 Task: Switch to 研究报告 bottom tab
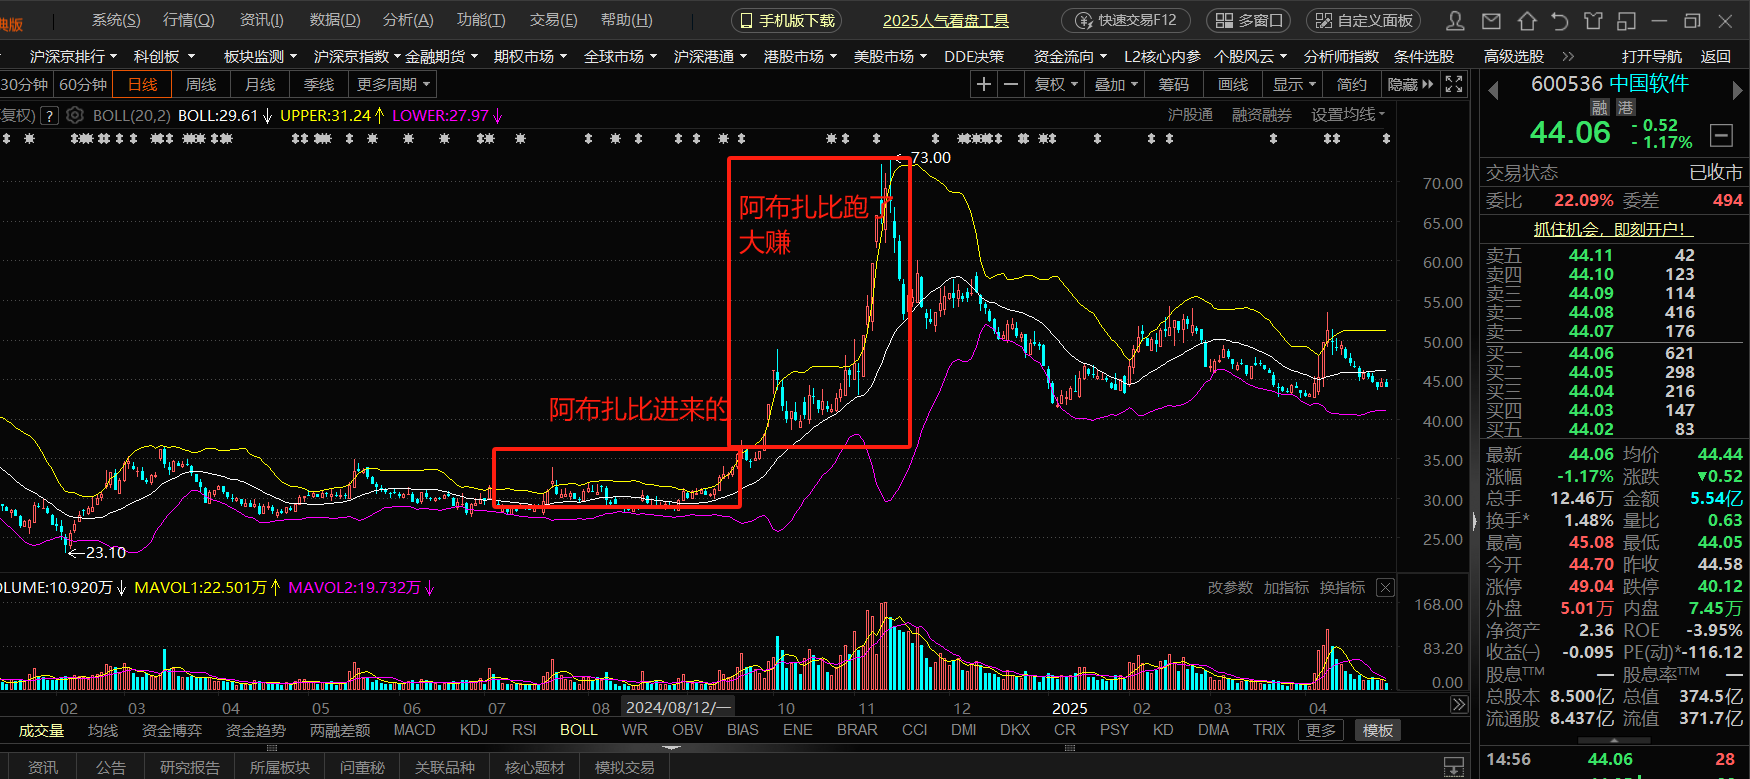coord(190,767)
